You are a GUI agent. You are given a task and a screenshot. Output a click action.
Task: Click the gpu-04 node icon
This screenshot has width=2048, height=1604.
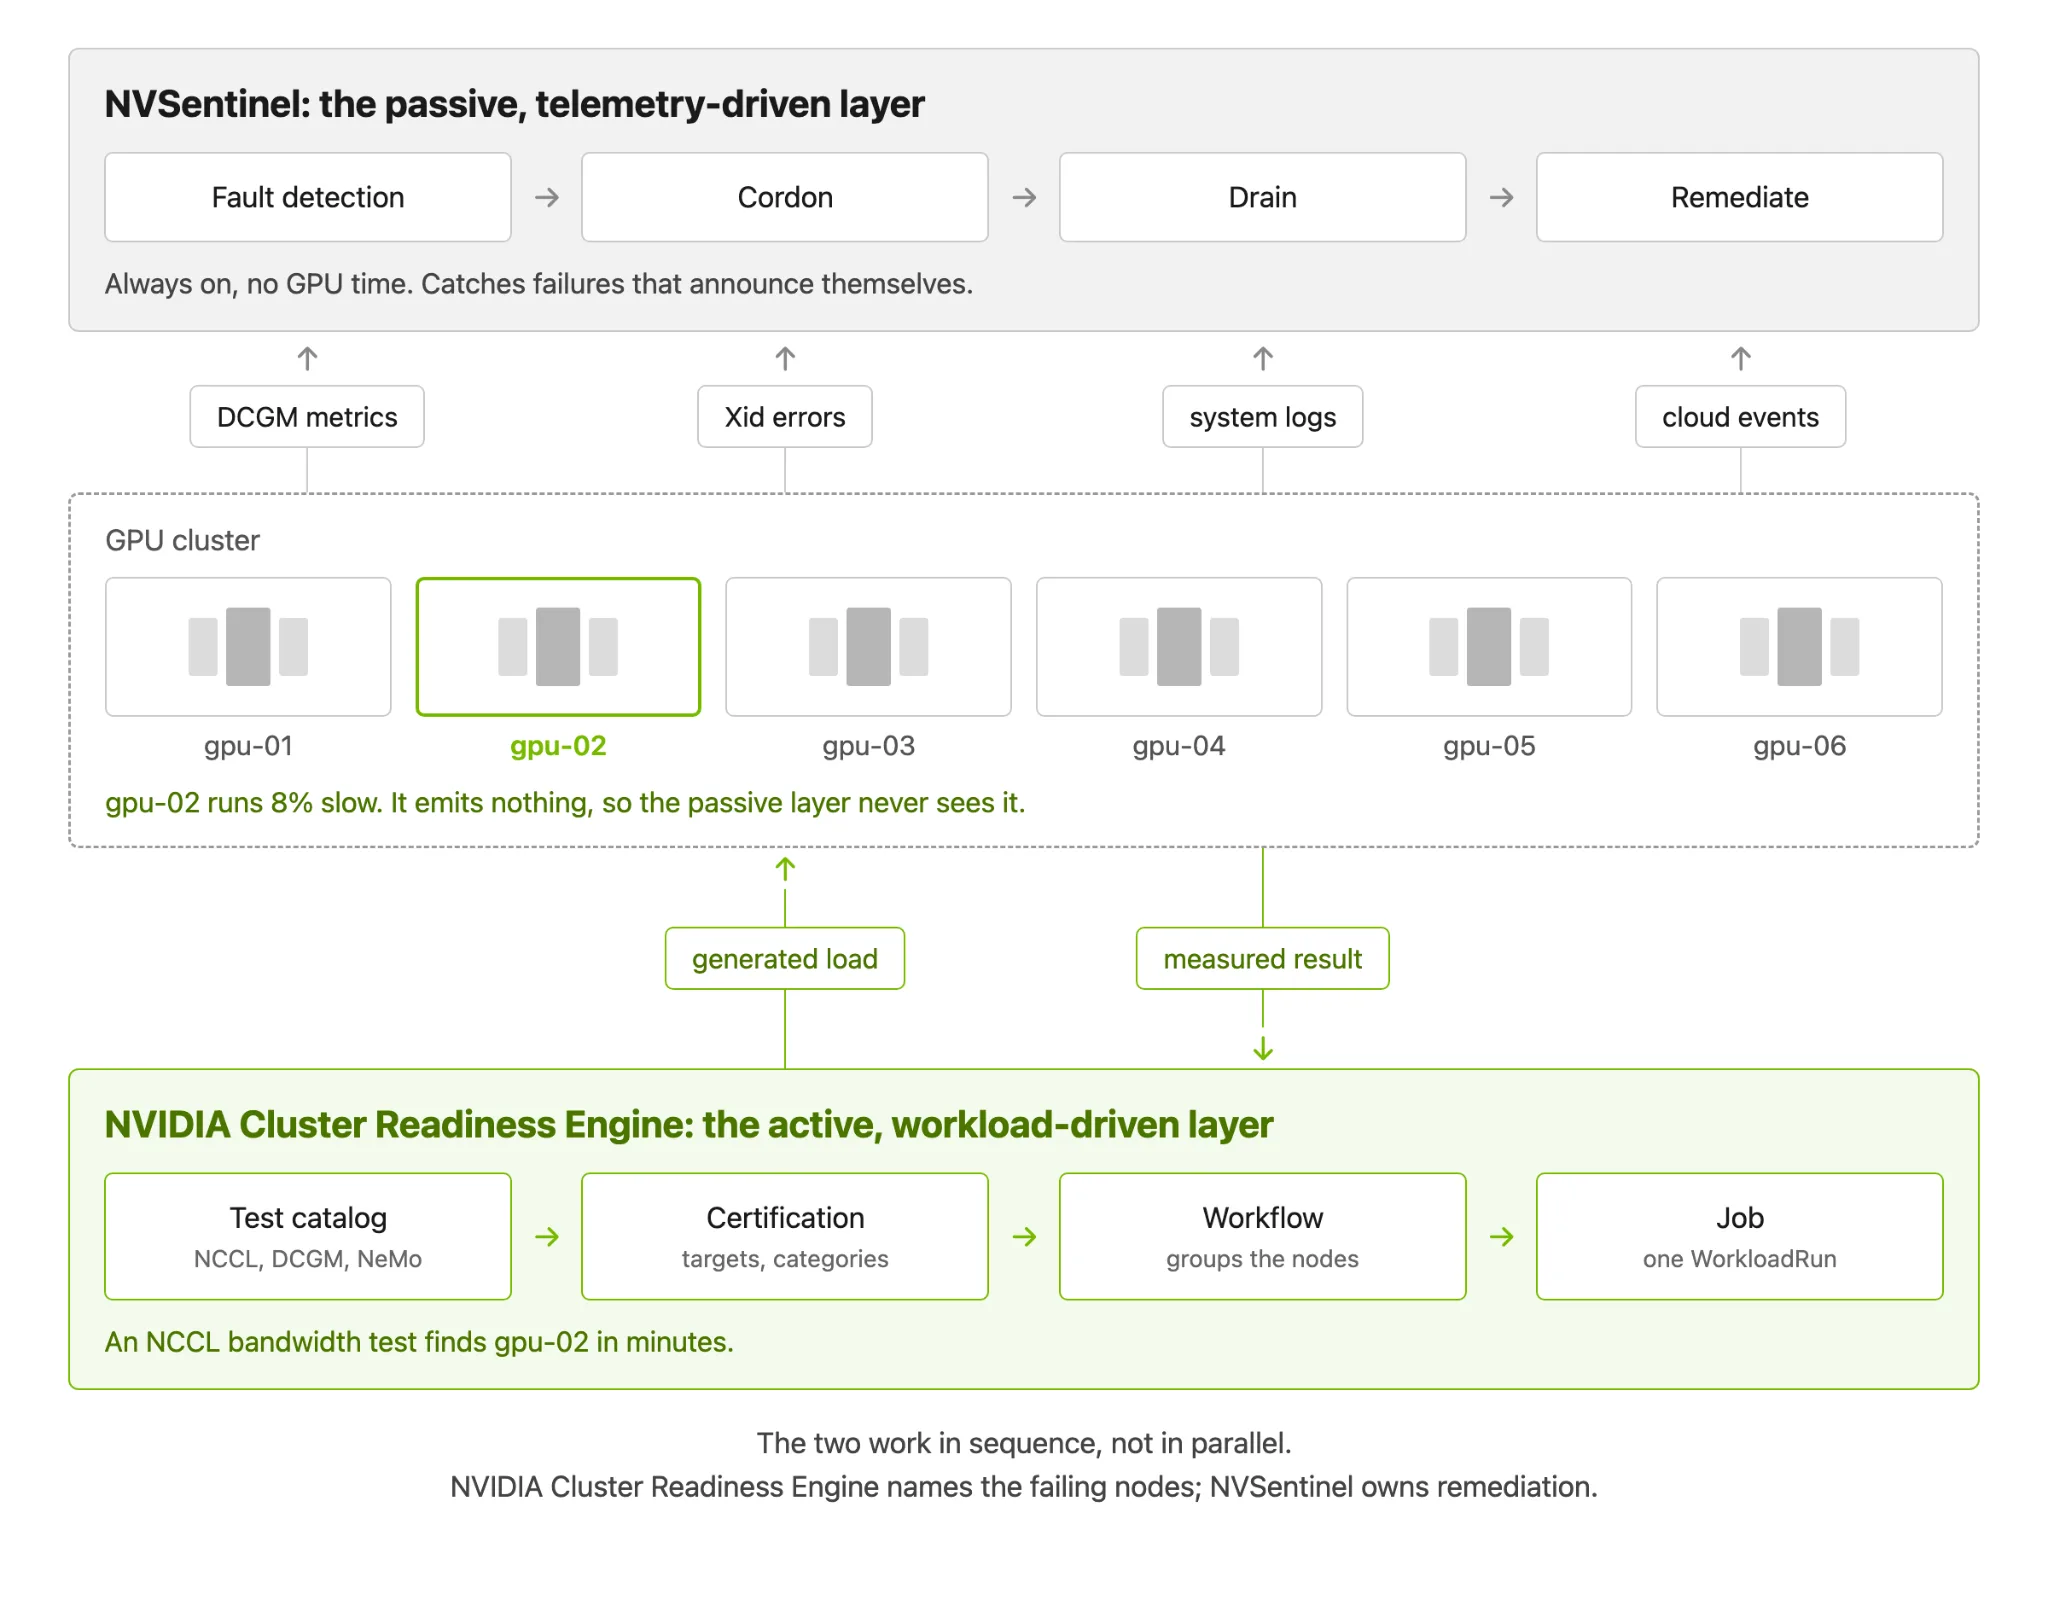[1179, 646]
